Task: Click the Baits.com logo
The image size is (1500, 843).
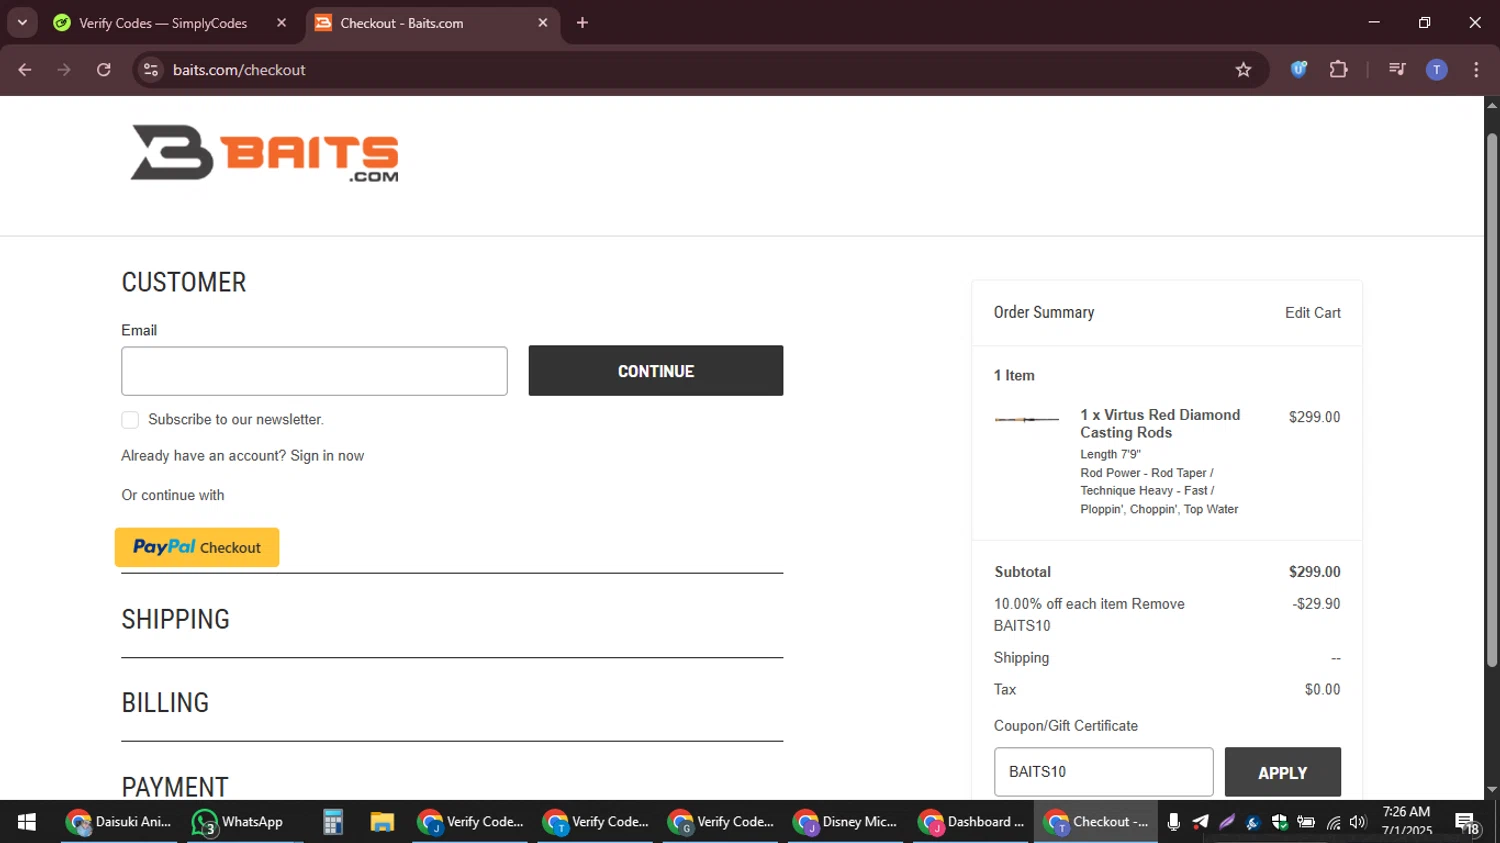Action: [264, 153]
